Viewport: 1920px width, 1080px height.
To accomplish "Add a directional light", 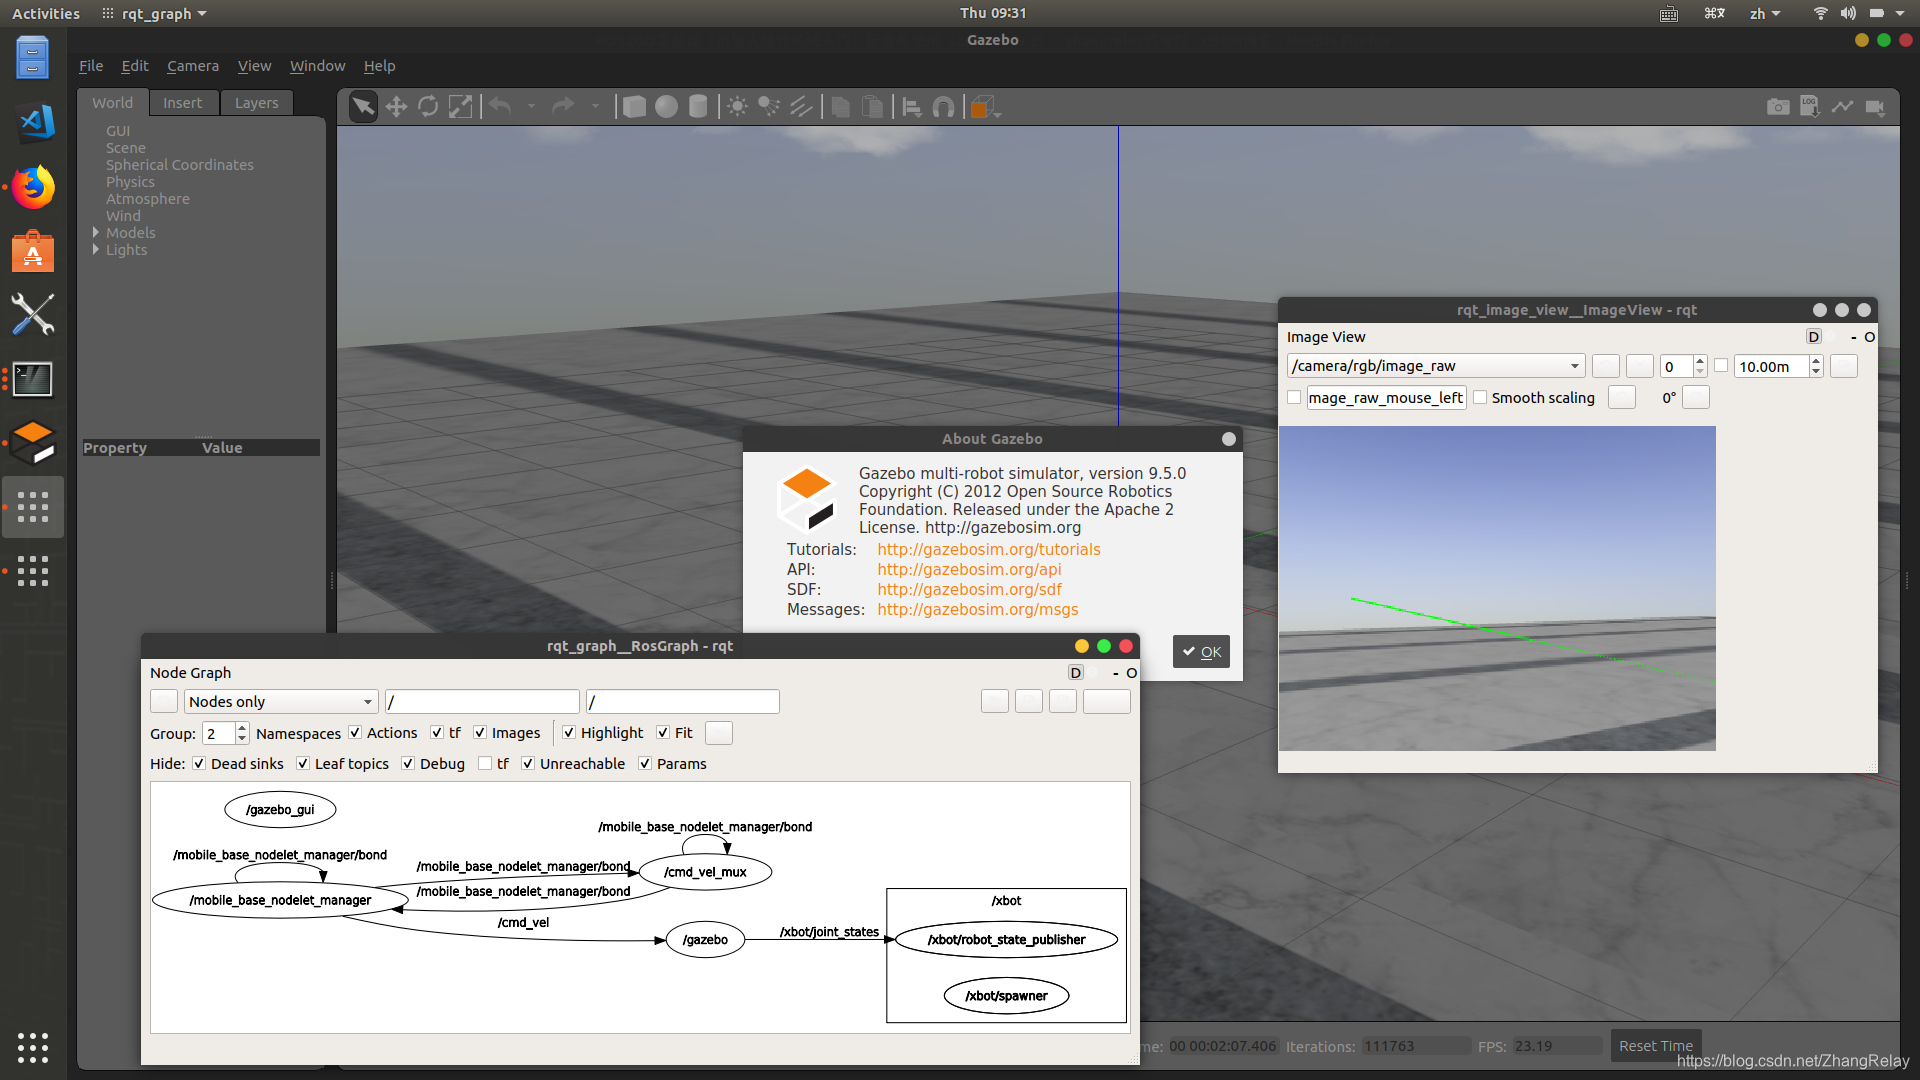I will [801, 107].
